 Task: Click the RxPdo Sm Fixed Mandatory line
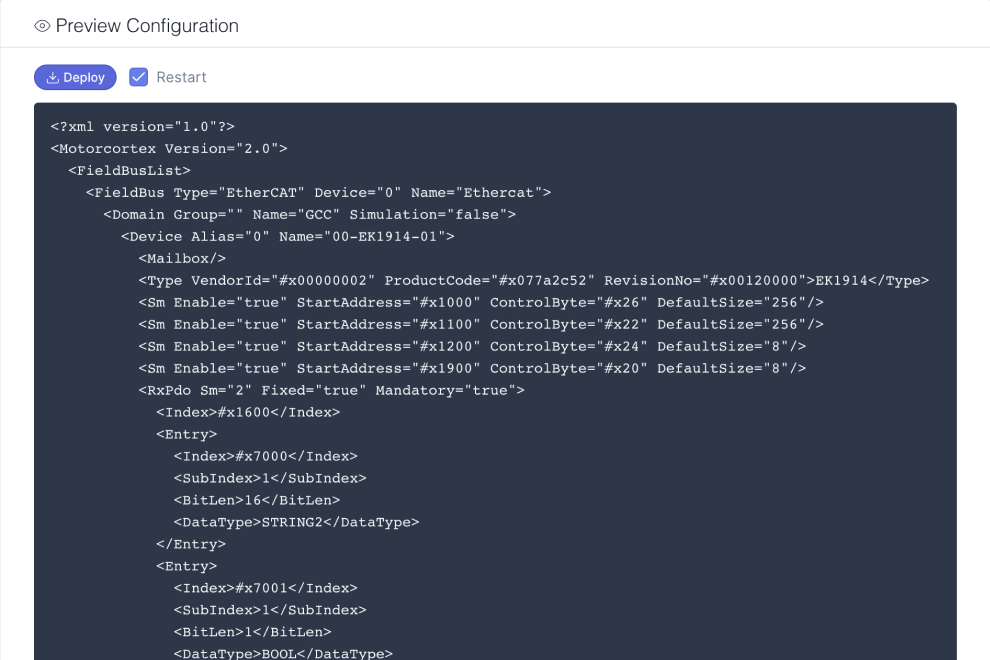tap(331, 390)
